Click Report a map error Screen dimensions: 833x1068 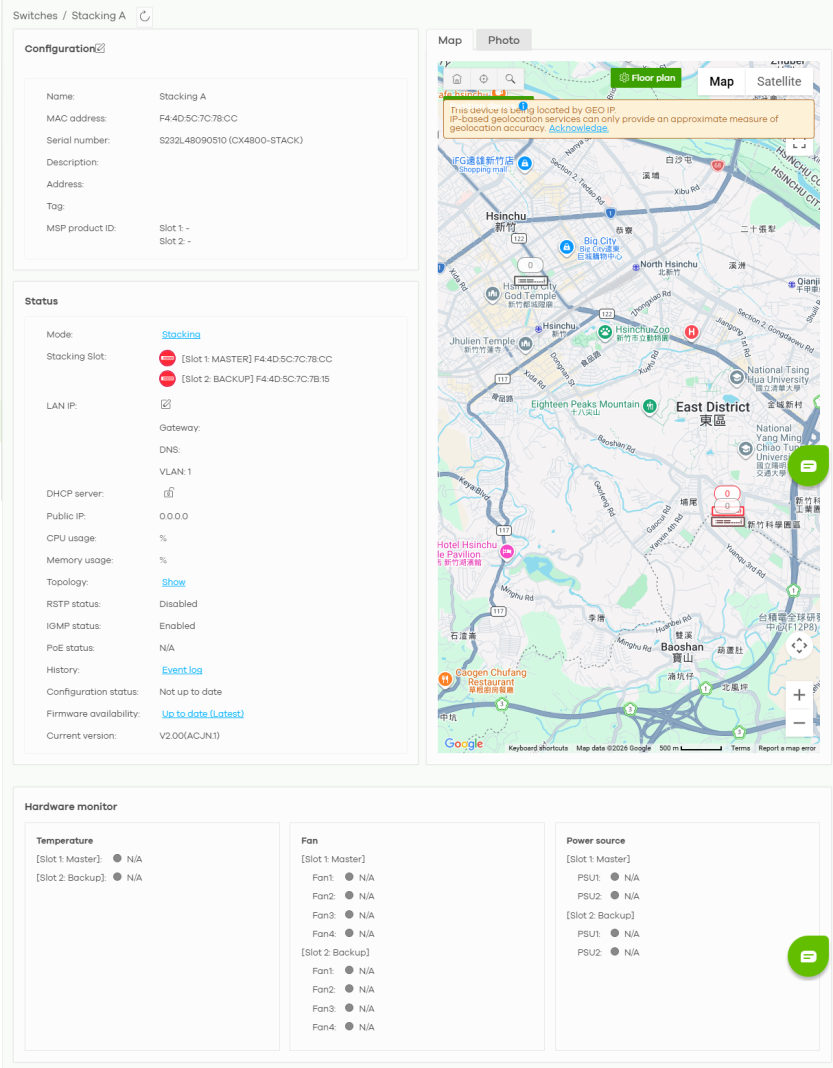[x=787, y=748]
